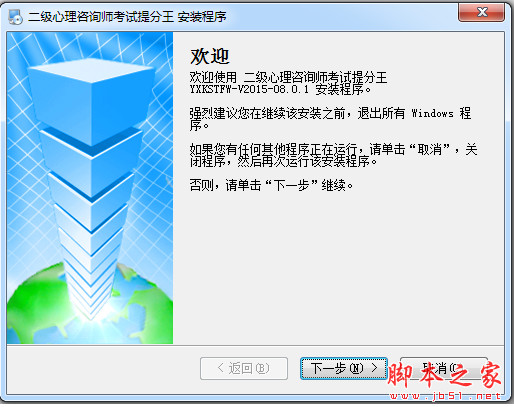
Task: Click the version text YXKSTFW-V2015-08.0.1
Action: 249,89
